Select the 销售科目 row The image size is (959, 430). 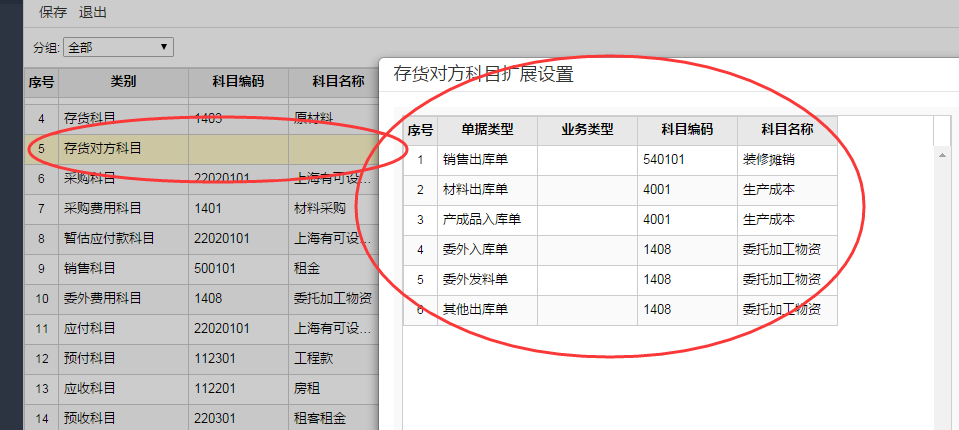tap(123, 268)
